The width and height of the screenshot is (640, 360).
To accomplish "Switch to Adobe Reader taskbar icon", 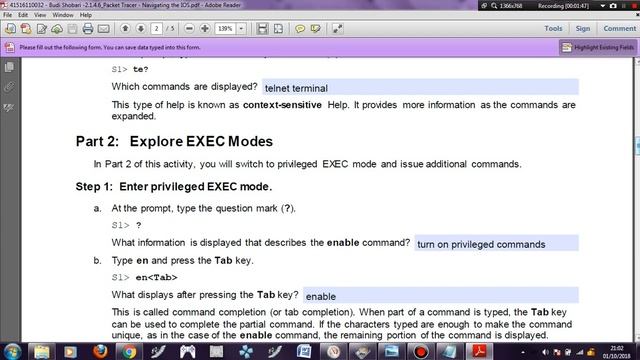I will 479,351.
